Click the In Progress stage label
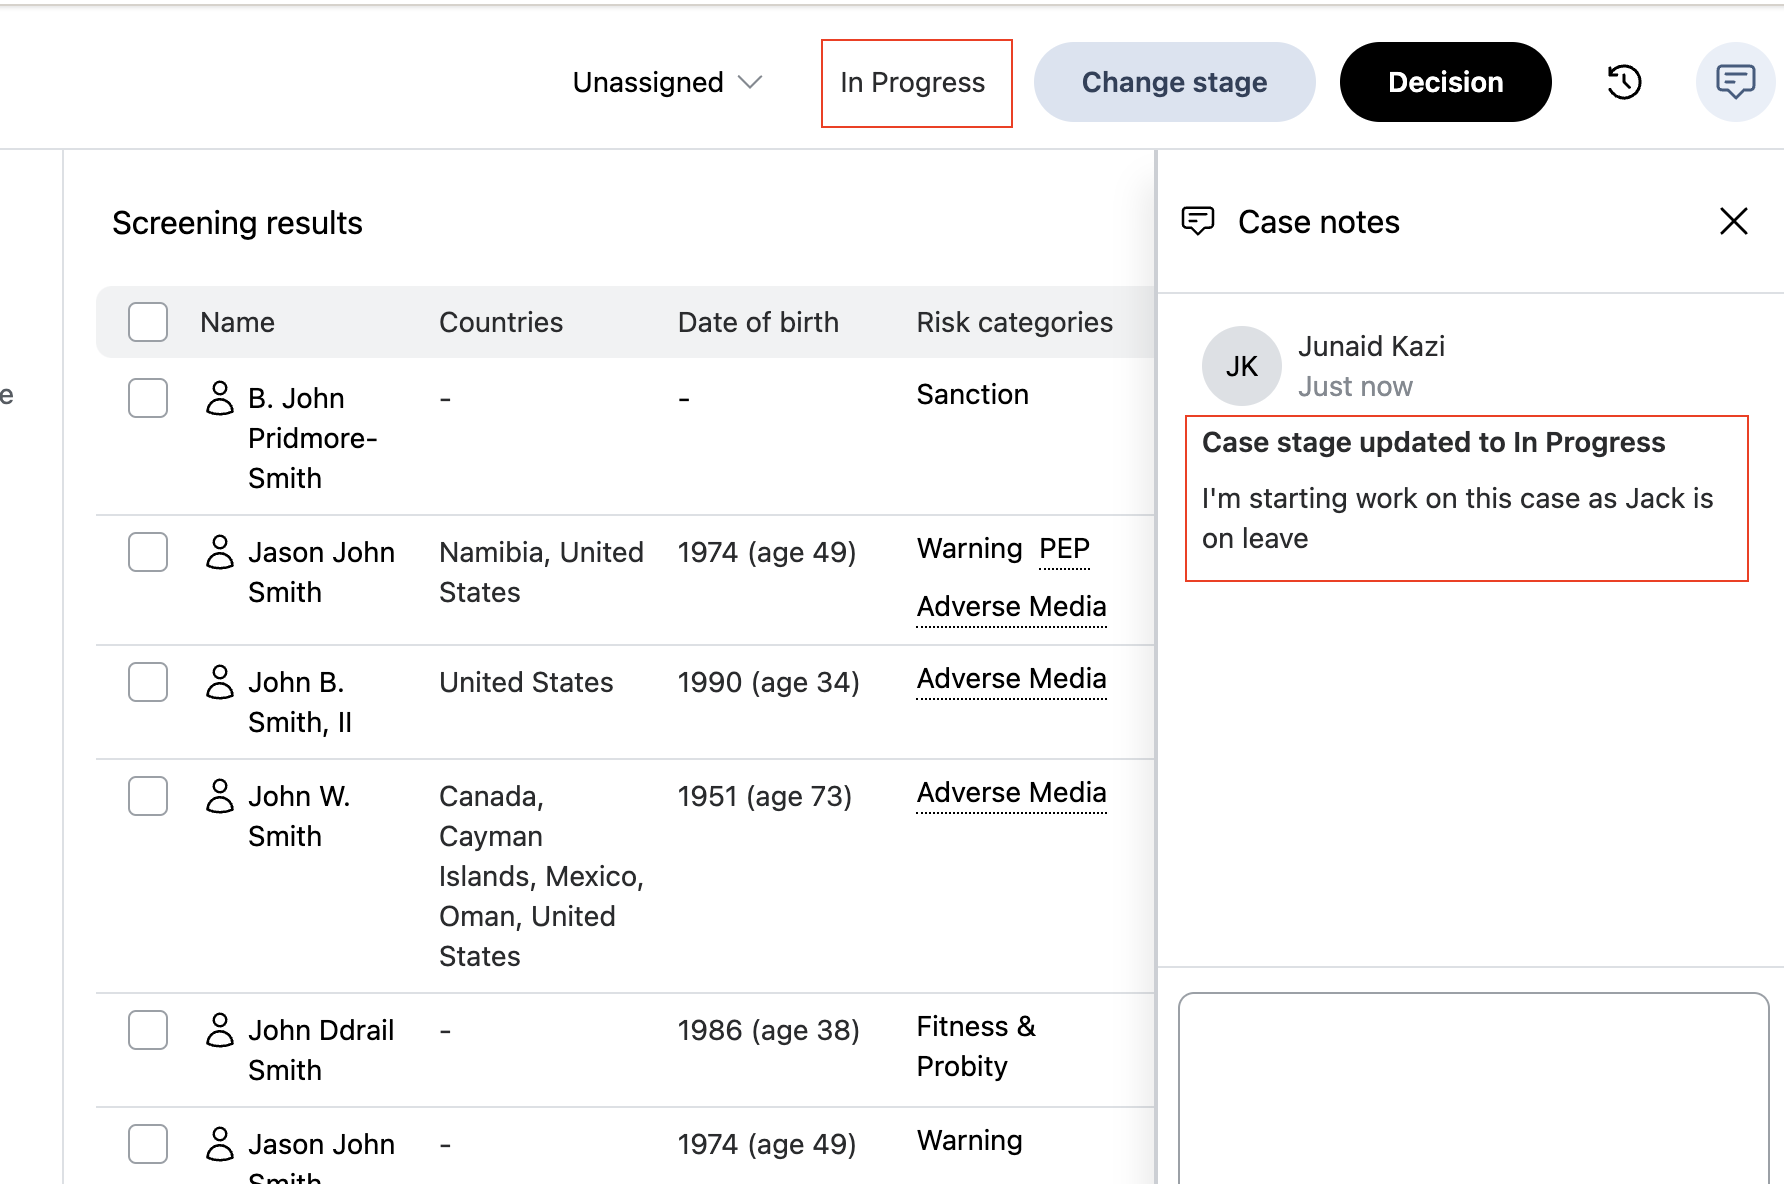Image resolution: width=1784 pixels, height=1184 pixels. tap(913, 82)
